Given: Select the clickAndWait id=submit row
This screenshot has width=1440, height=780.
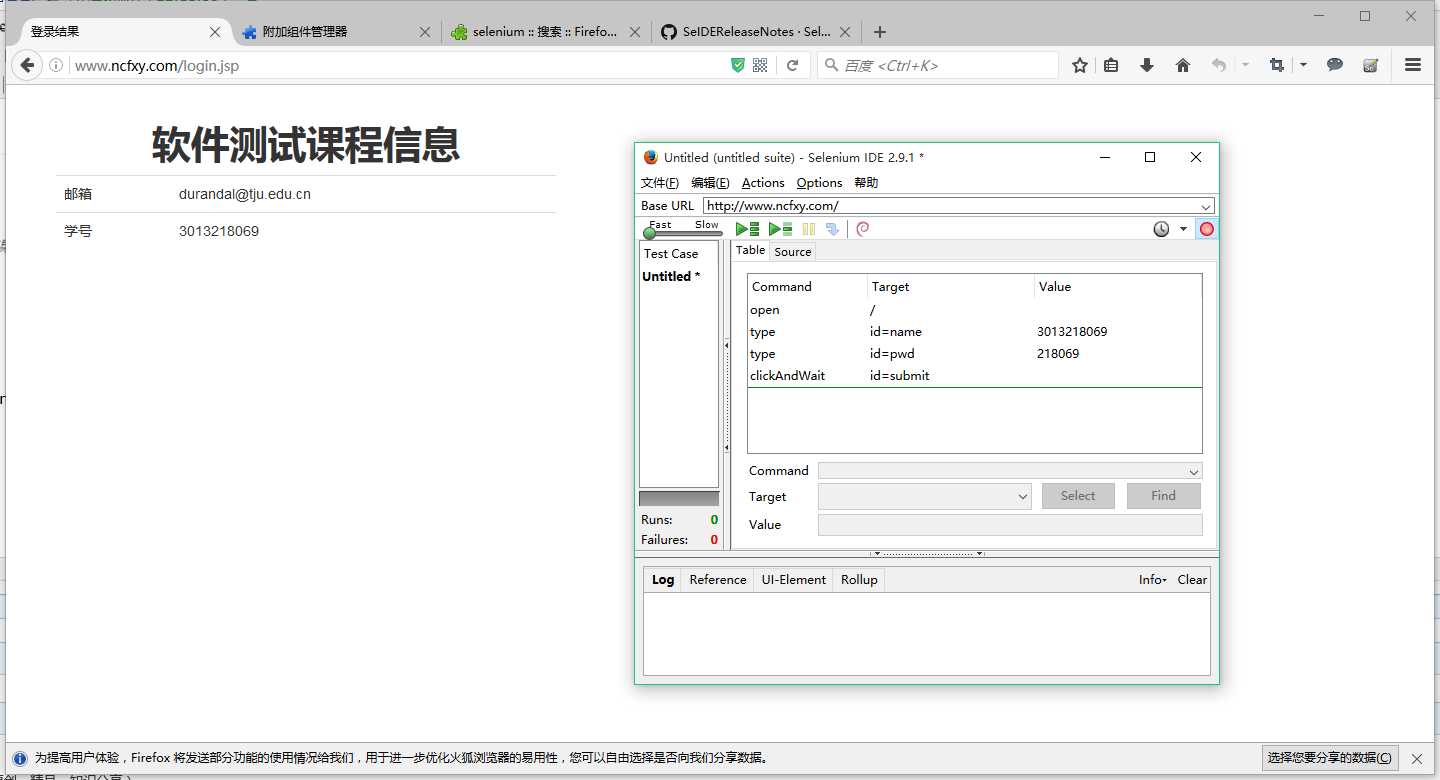Looking at the screenshot, I should (x=975, y=376).
